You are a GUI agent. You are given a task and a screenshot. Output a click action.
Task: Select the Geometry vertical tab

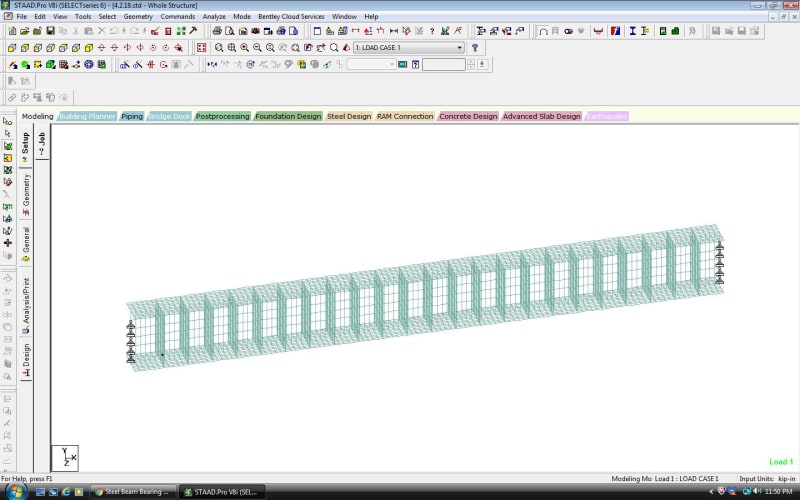(x=26, y=194)
